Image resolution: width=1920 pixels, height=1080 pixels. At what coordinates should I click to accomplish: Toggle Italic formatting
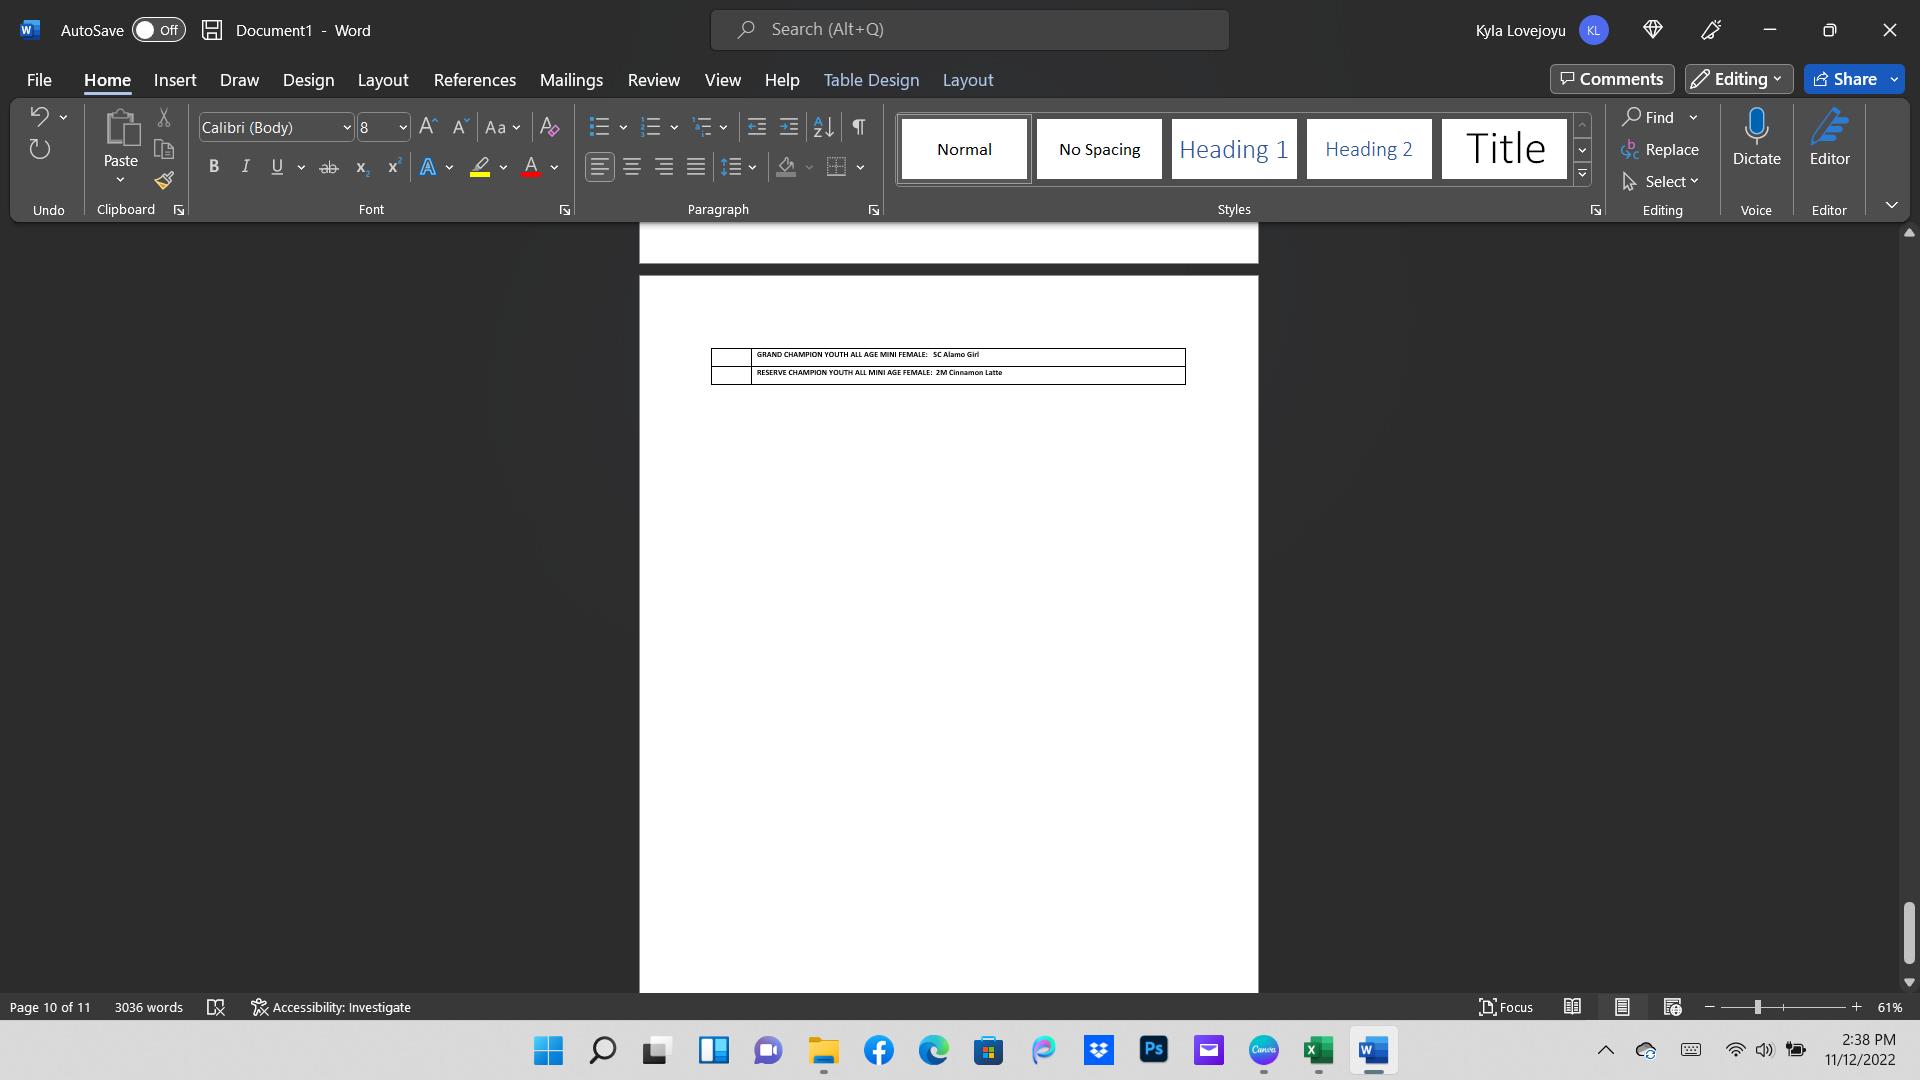pos(245,167)
